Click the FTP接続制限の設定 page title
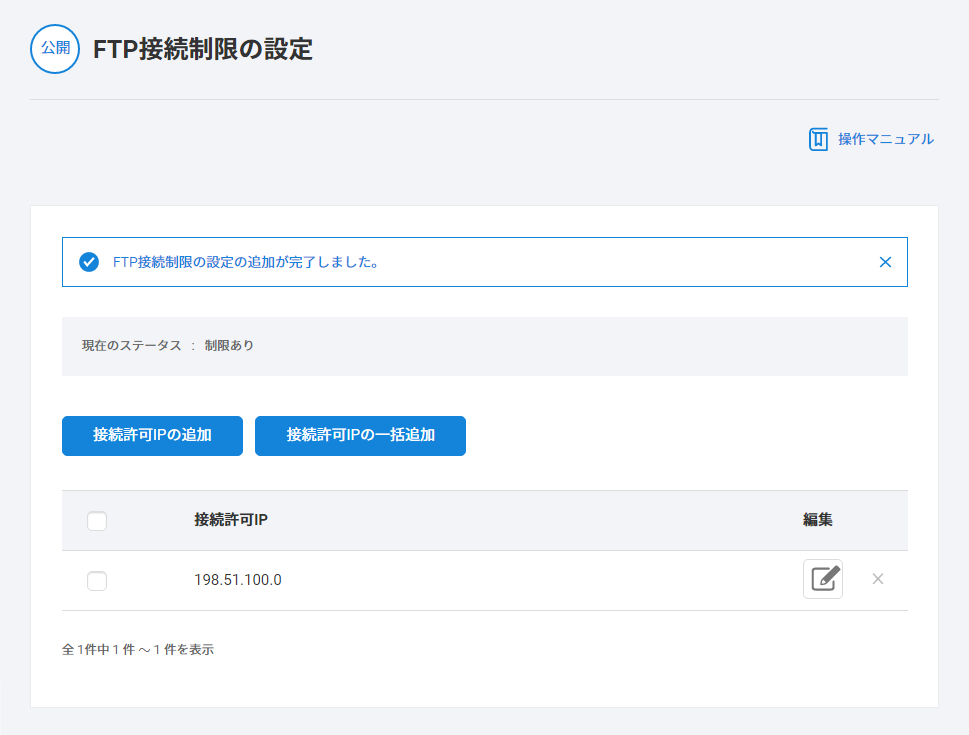969x735 pixels. click(x=203, y=50)
